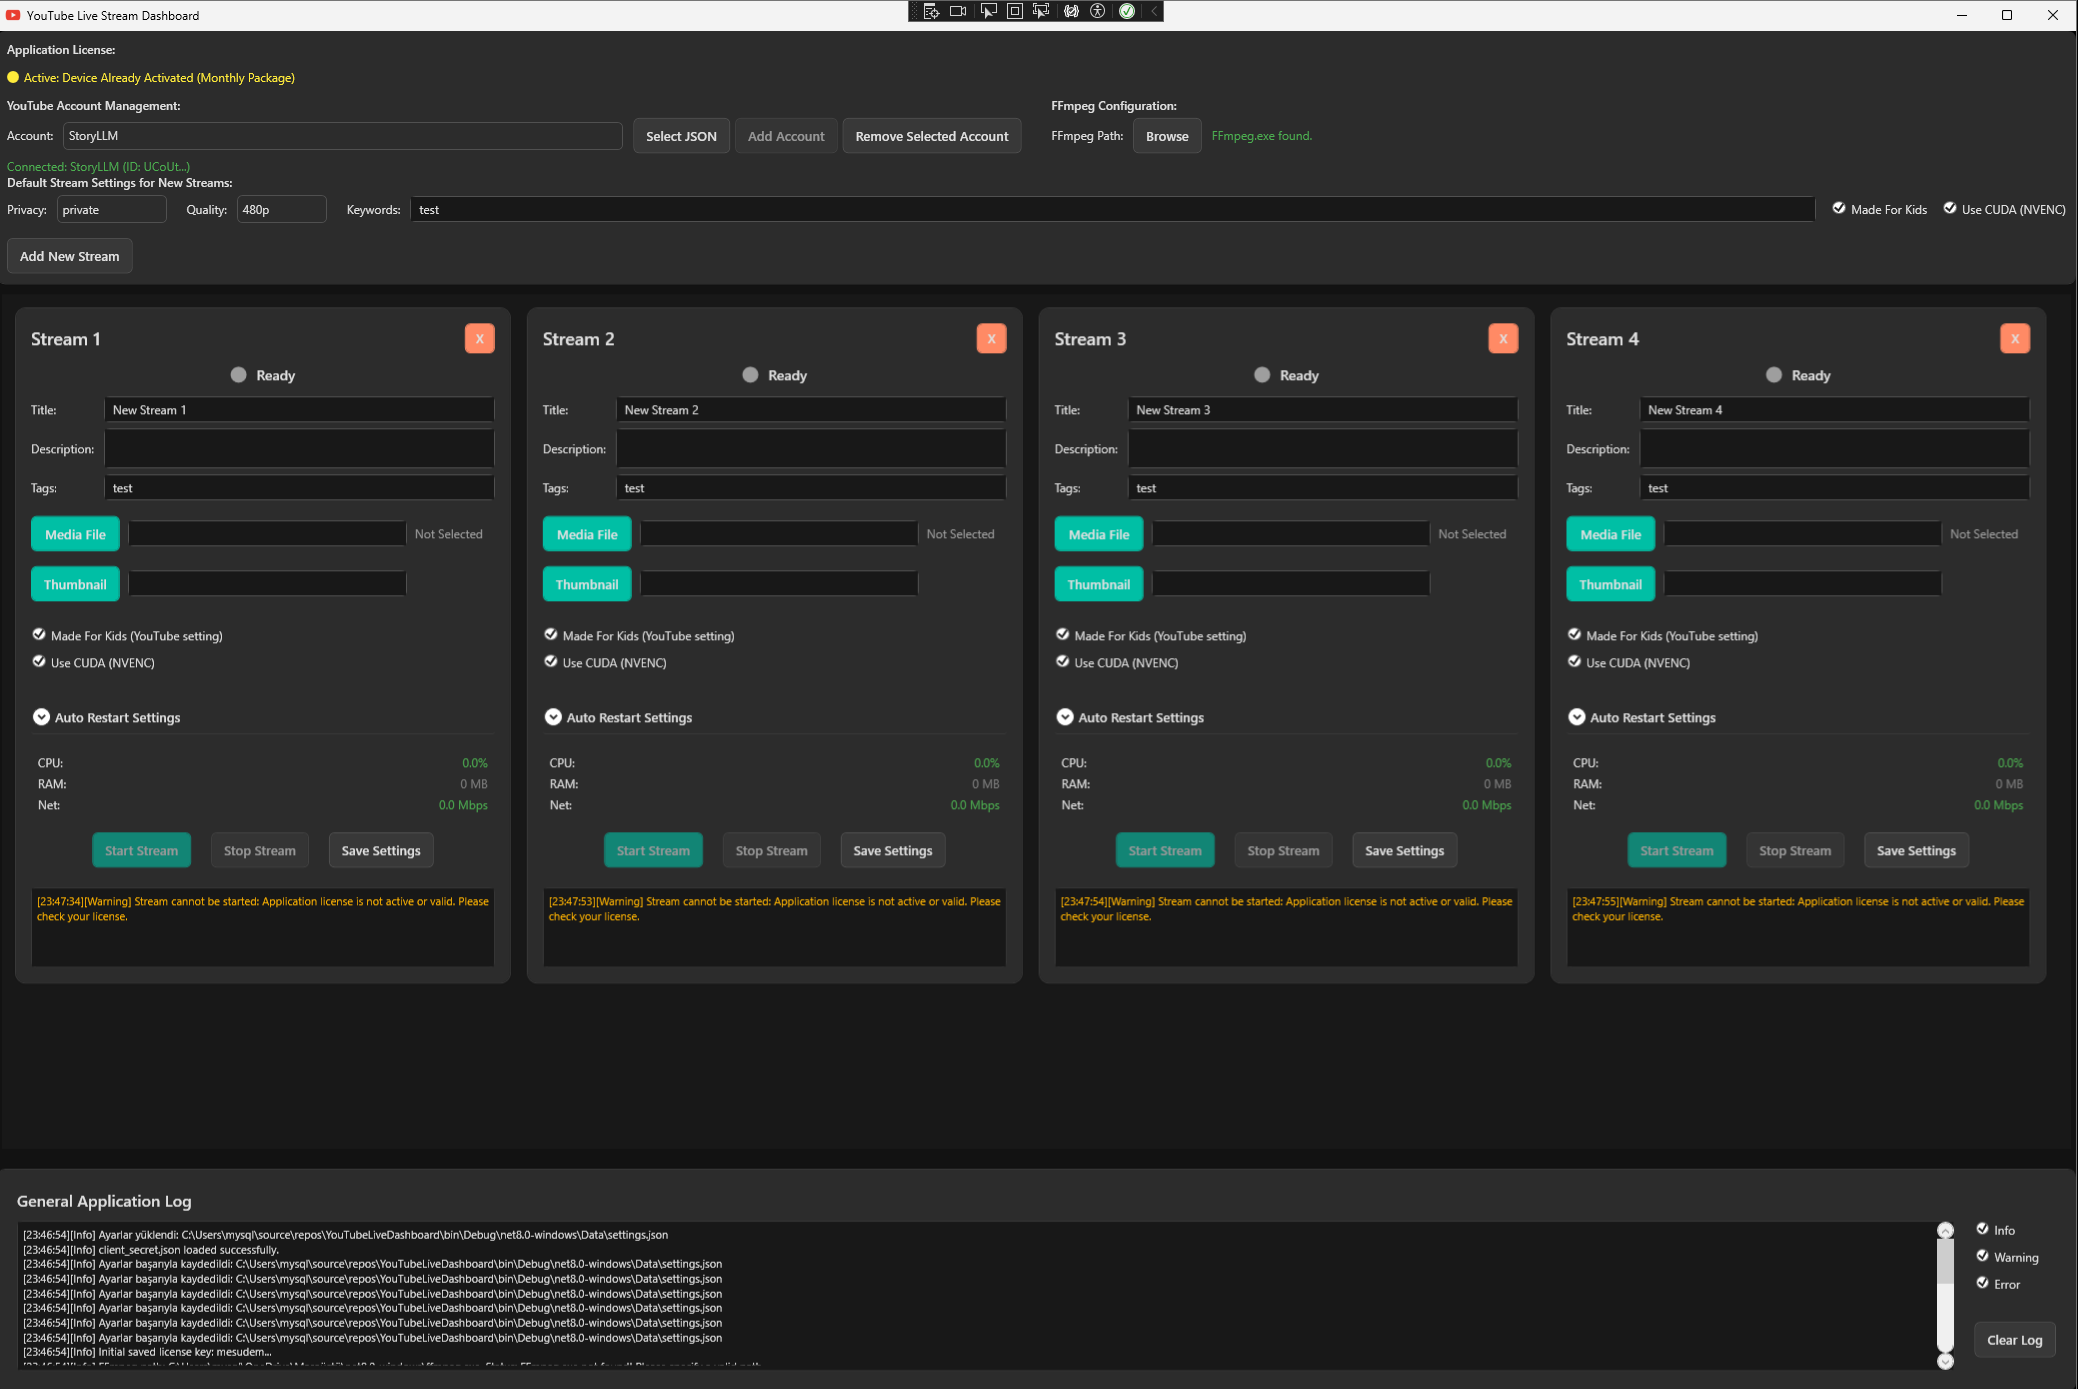Image resolution: width=2078 pixels, height=1389 pixels.
Task: Toggle the Warning log filter checkbox
Action: tap(1982, 1256)
